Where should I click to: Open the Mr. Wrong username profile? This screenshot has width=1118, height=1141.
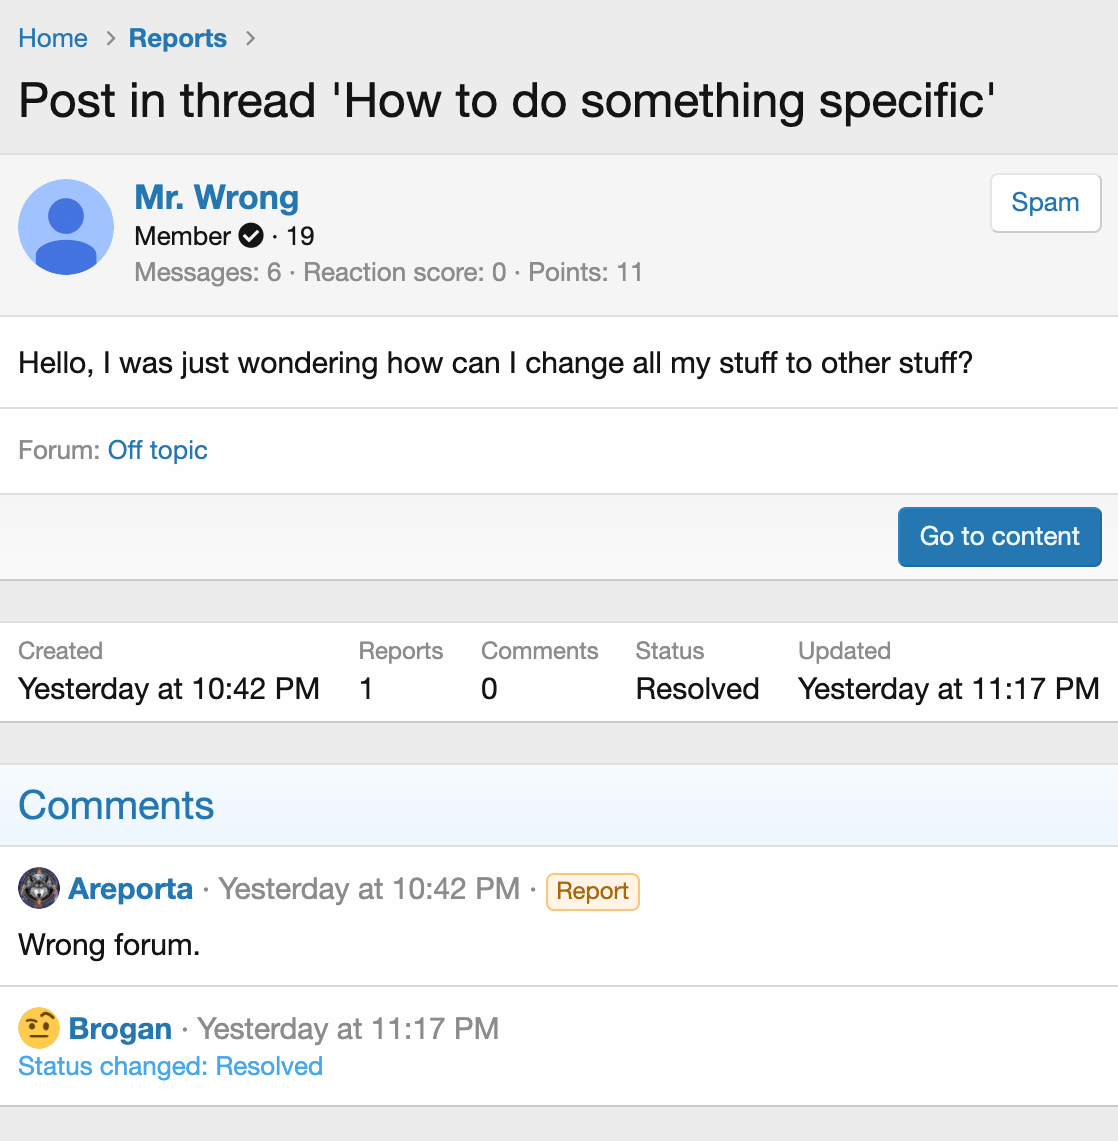pyautogui.click(x=217, y=198)
